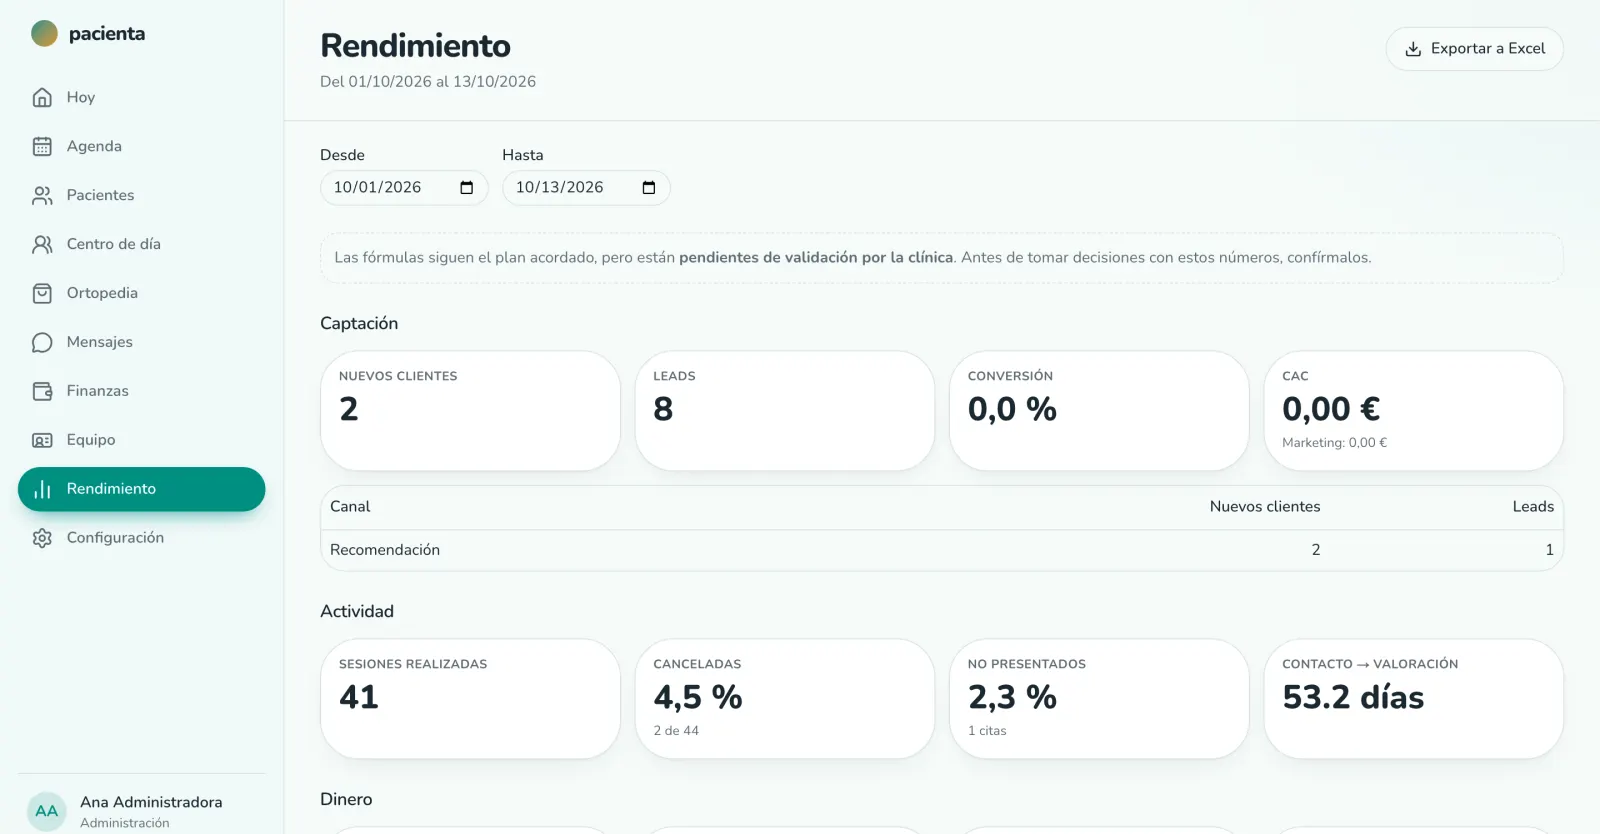The height and width of the screenshot is (834, 1600).
Task: Click the CAC card value 0,00 €
Action: (1331, 409)
